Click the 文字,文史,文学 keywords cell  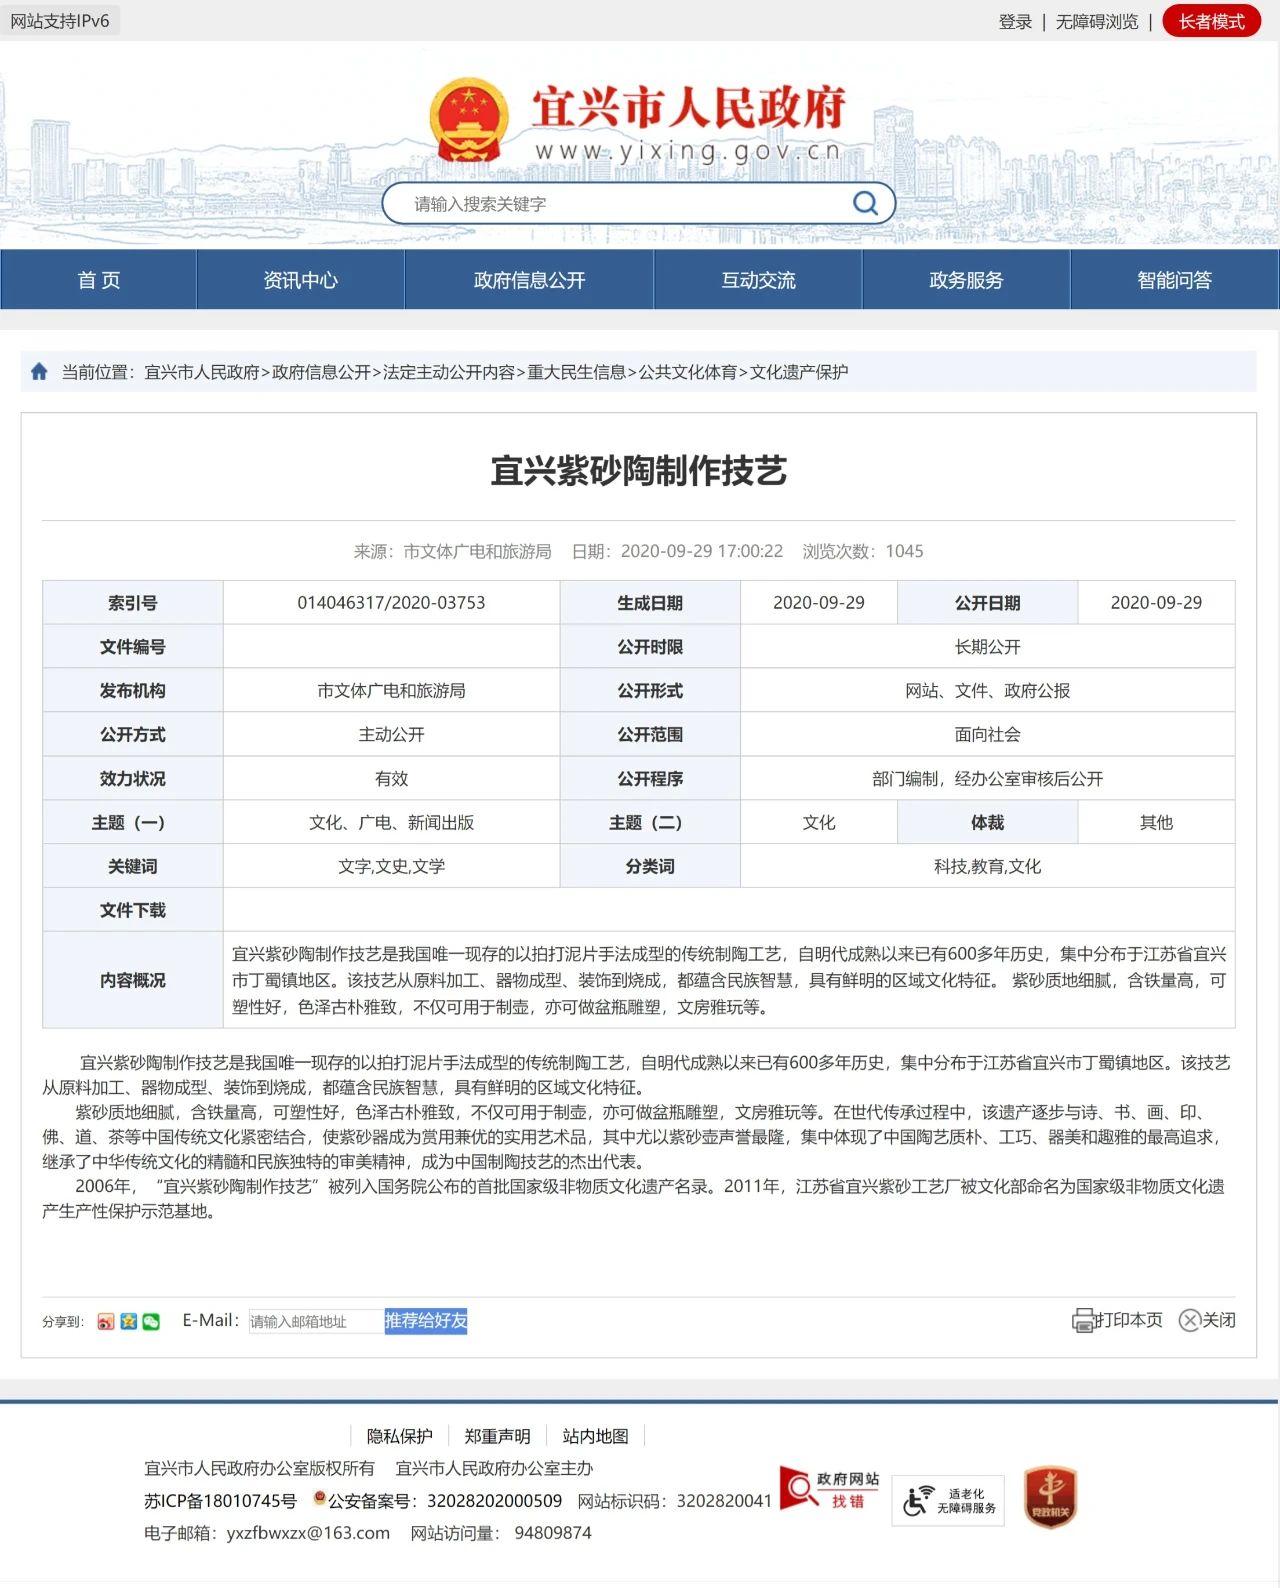[391, 867]
